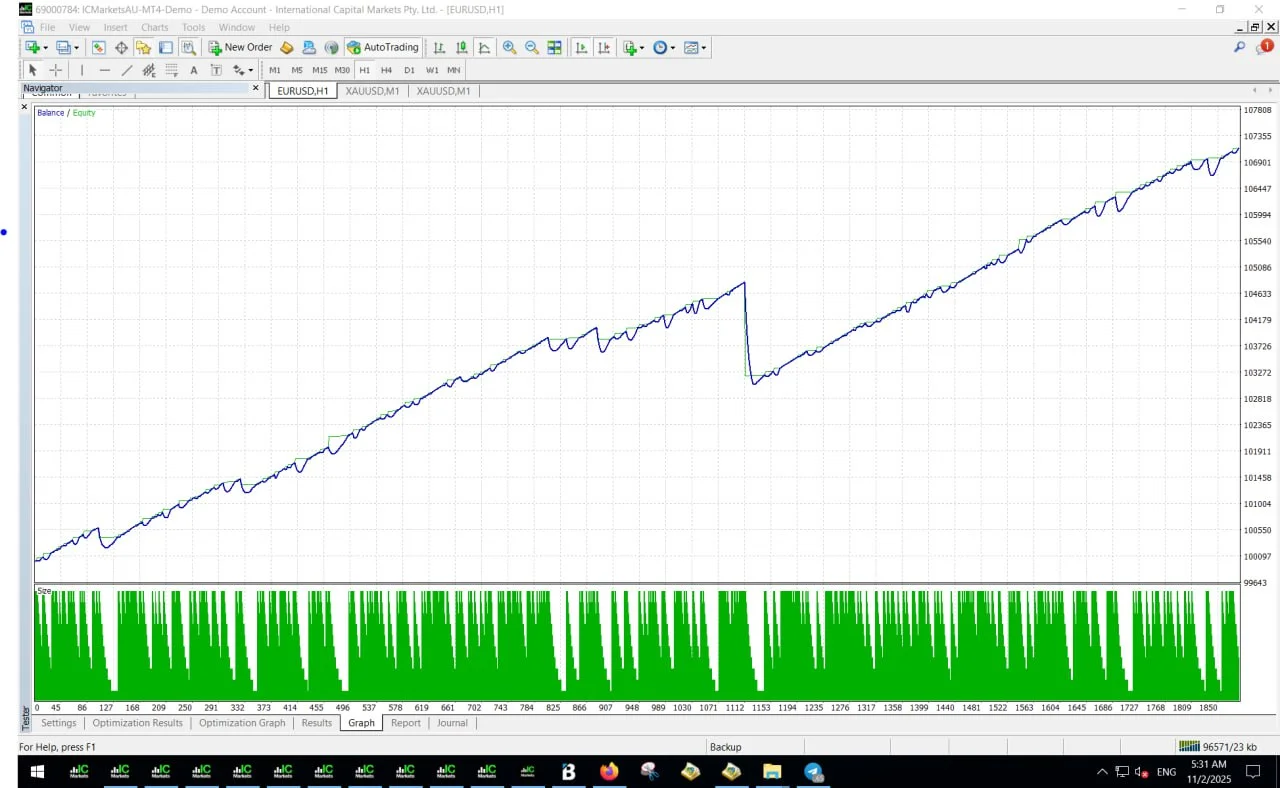Toggle the AutoTrading button

383,47
